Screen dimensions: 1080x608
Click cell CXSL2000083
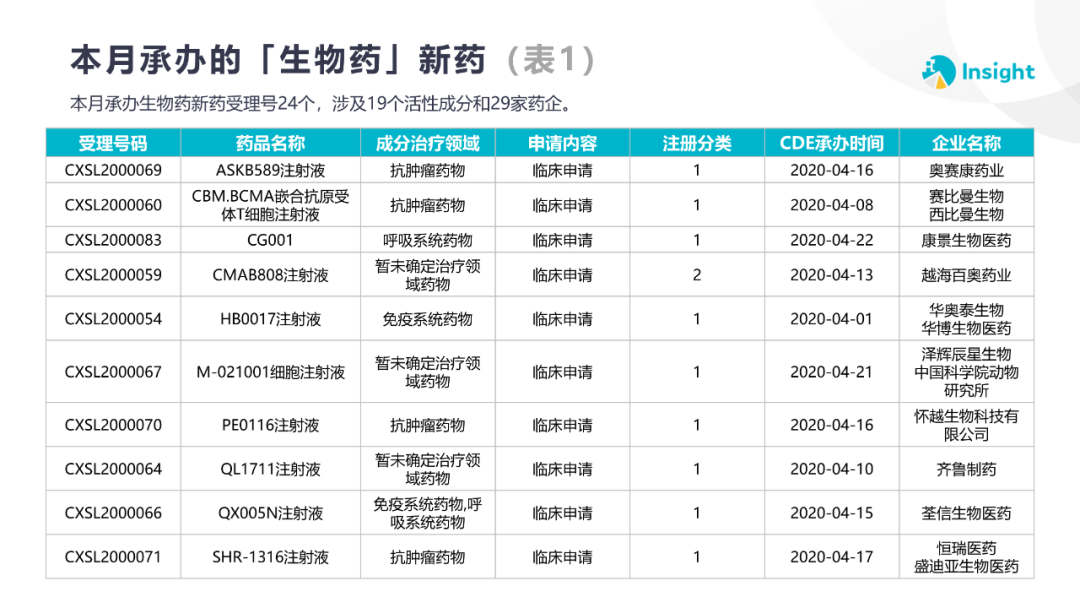point(113,240)
